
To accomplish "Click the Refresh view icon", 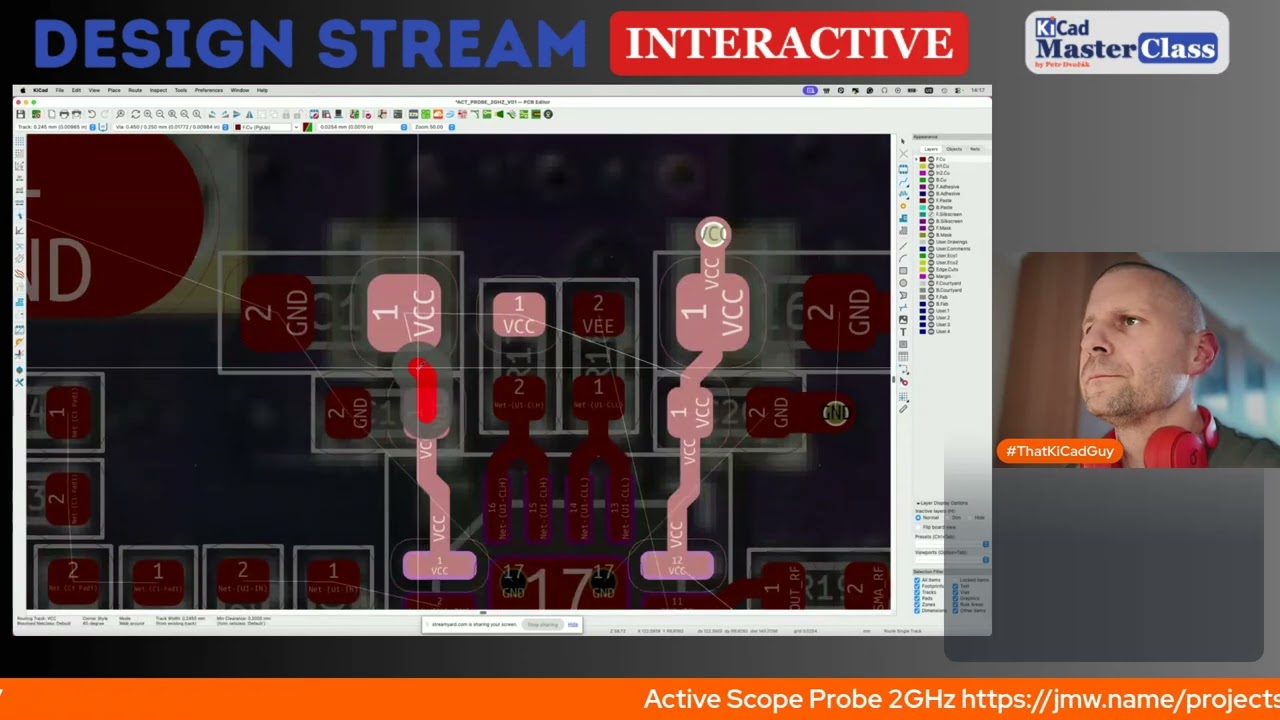I will click(x=135, y=114).
